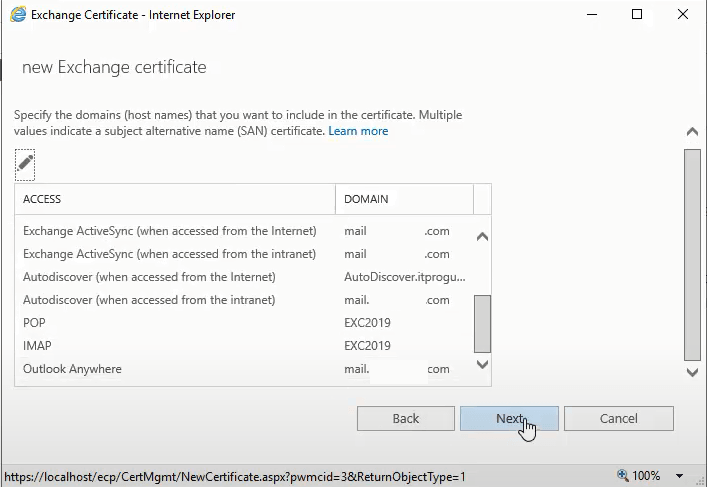Select the POP row
Image resolution: width=707 pixels, height=487 pixels.
click(x=243, y=323)
